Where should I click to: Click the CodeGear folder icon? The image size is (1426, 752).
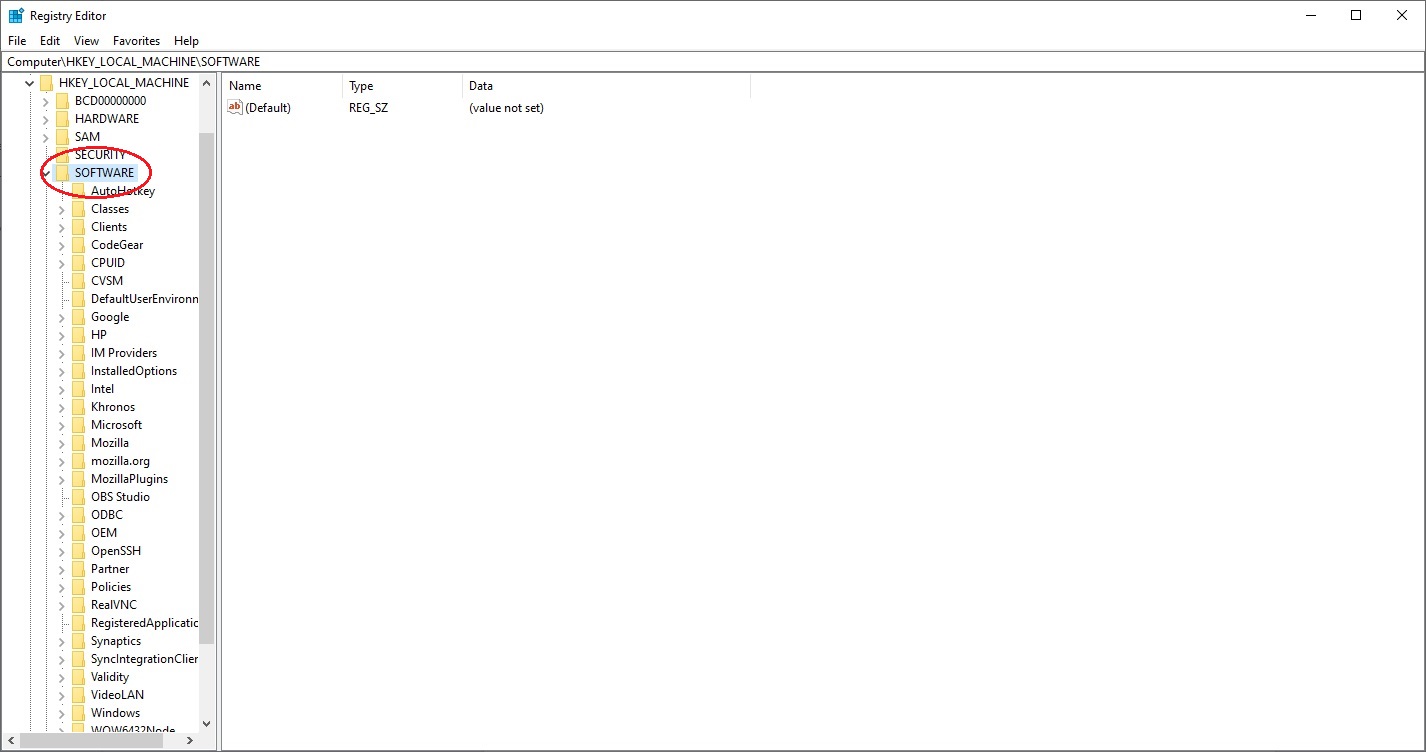click(78, 245)
